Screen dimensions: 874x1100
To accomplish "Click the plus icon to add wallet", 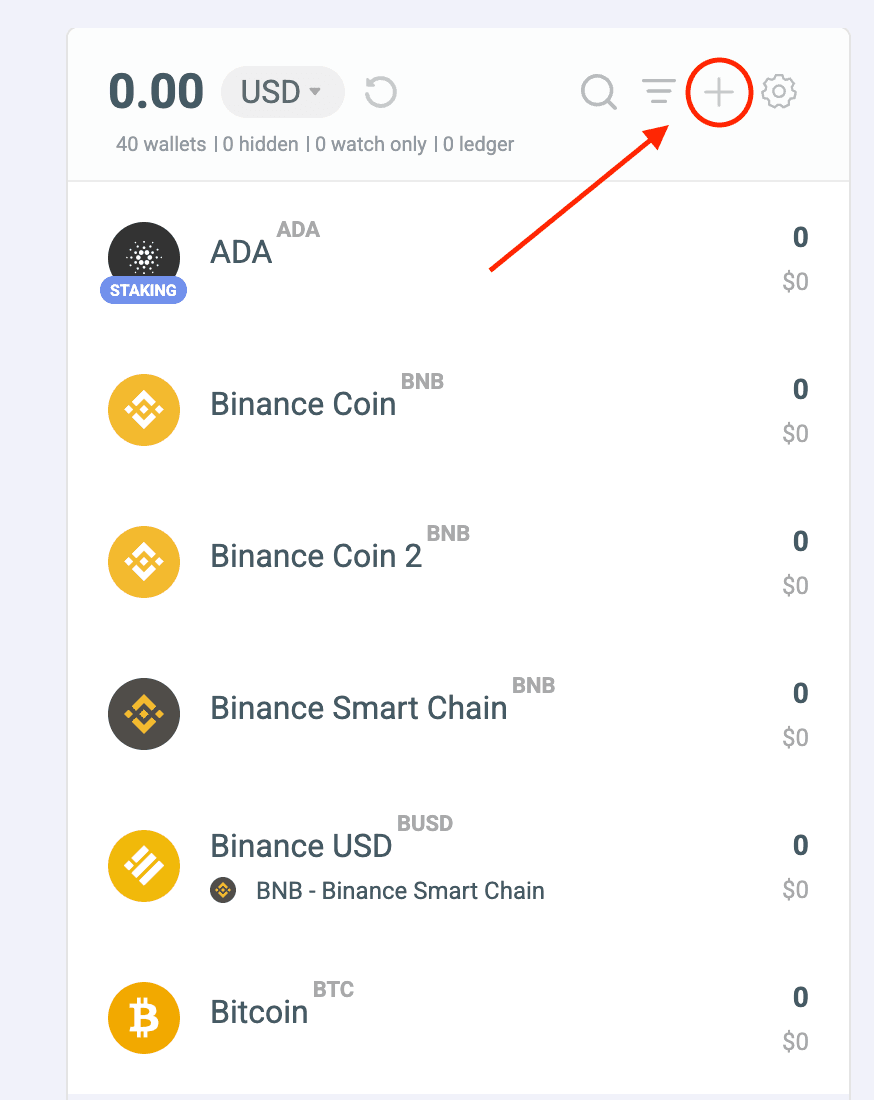I will click(719, 93).
